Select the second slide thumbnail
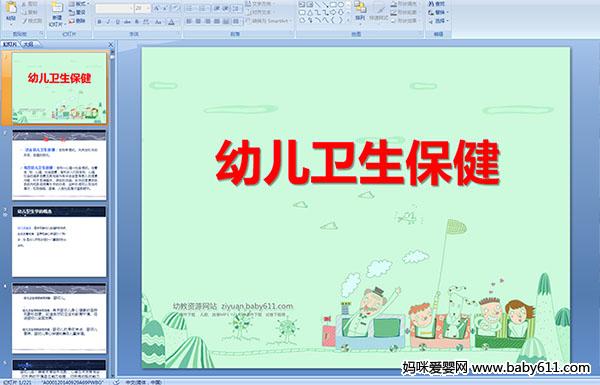This screenshot has width=600, height=385. [x=59, y=165]
